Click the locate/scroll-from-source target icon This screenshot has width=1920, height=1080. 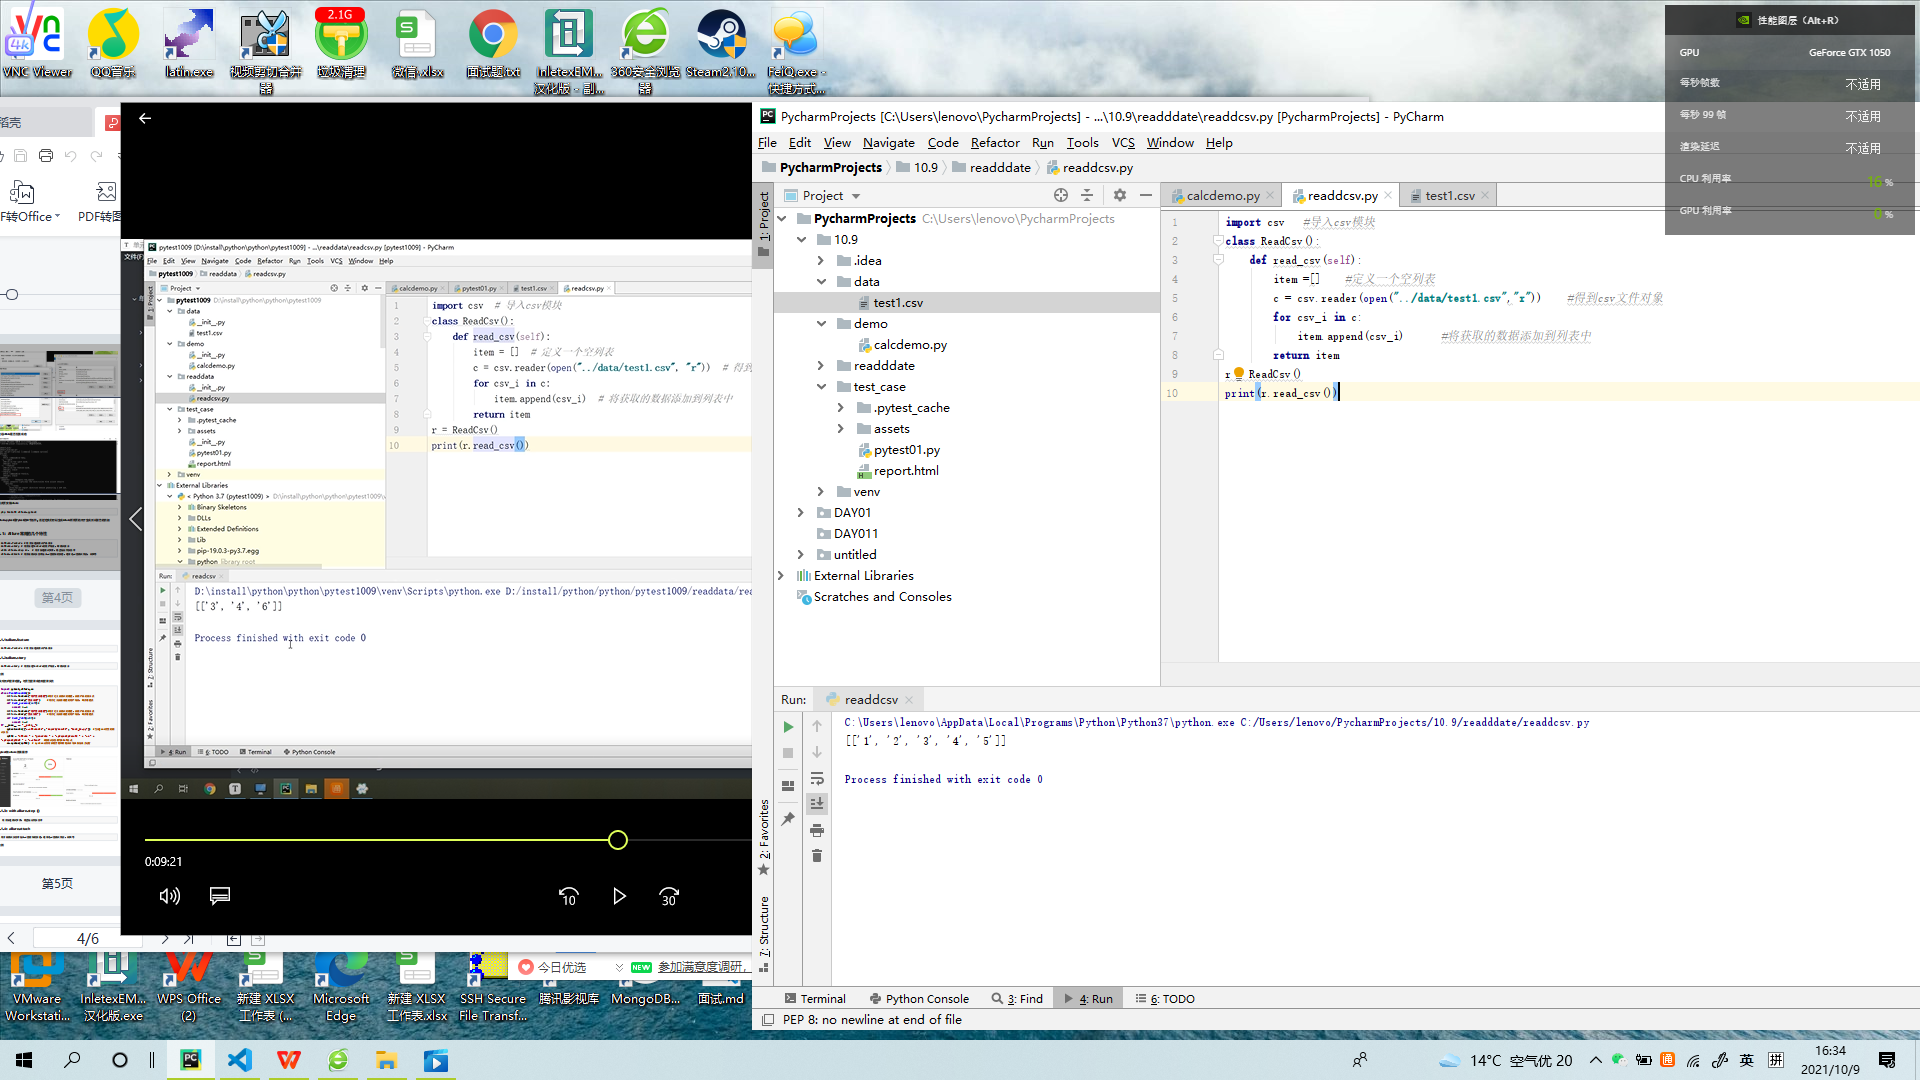pos(1060,195)
